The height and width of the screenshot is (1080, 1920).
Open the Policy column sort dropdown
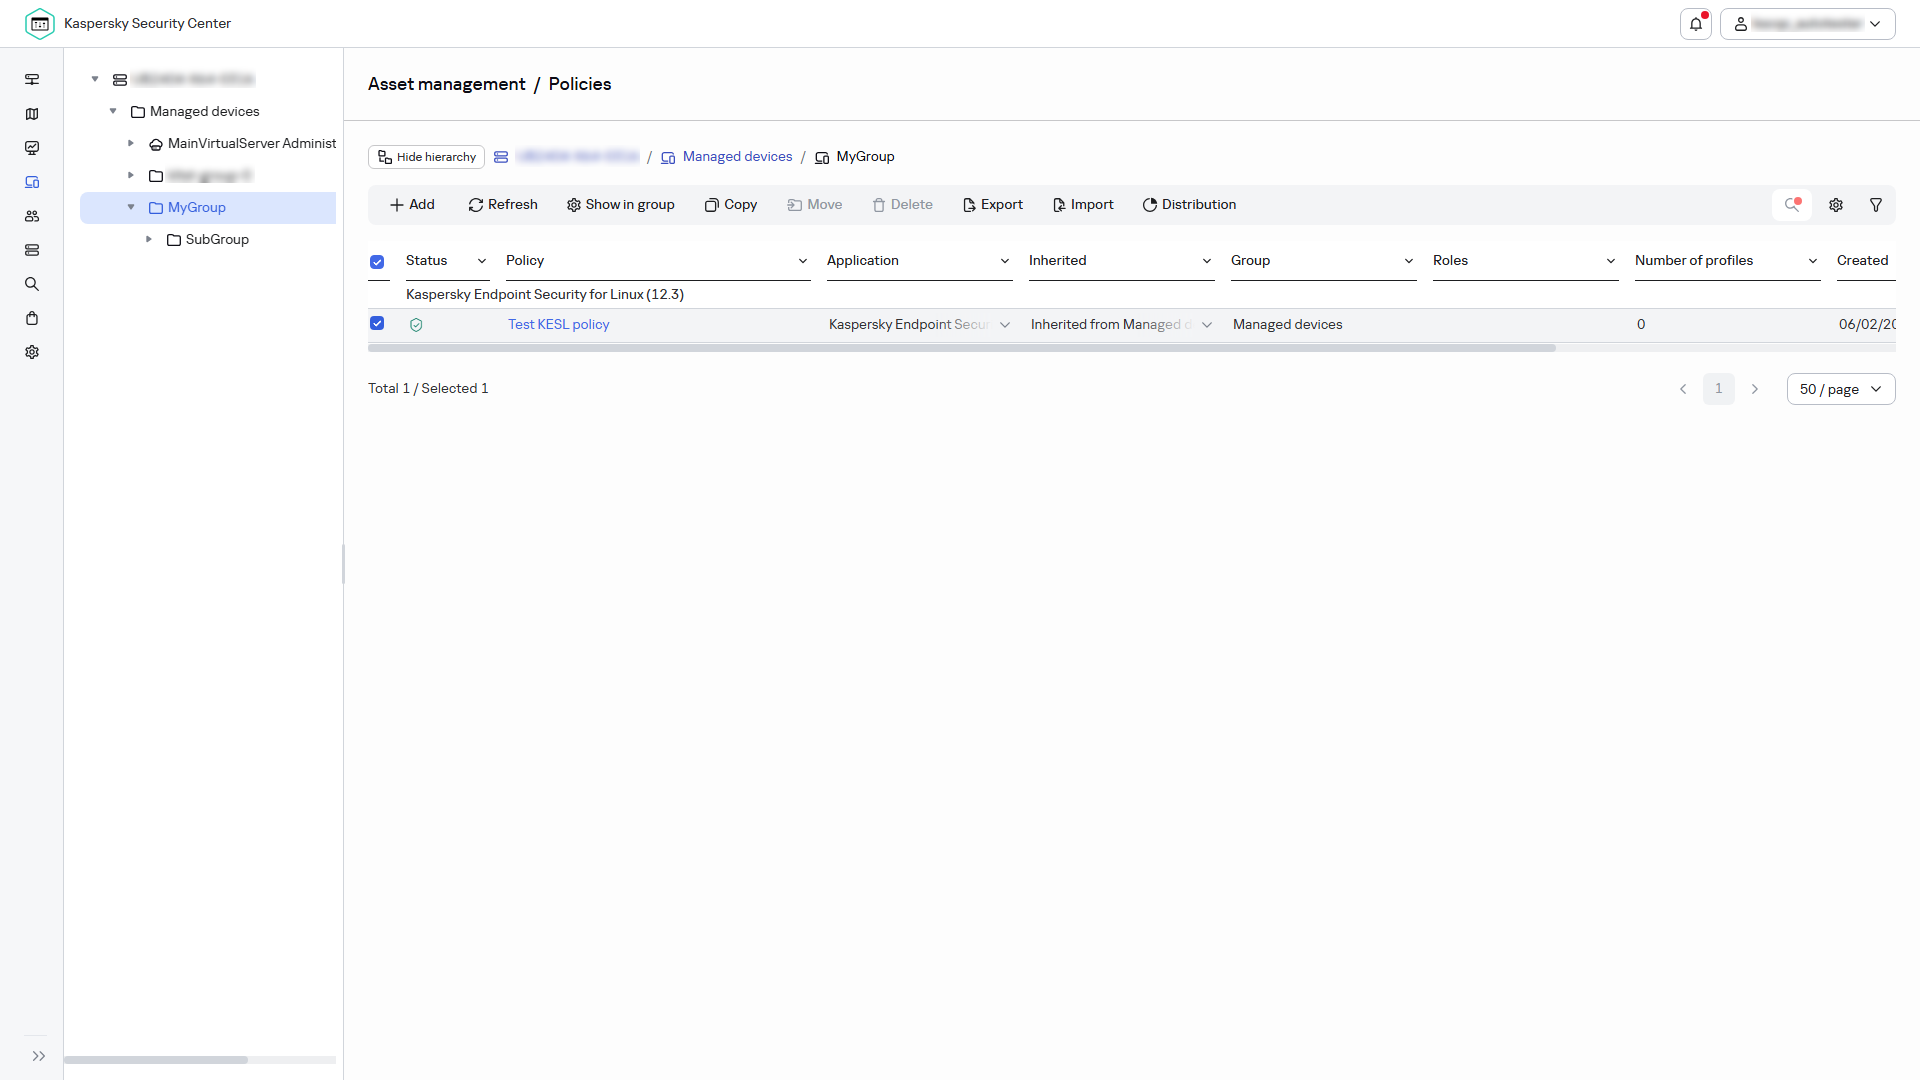pos(803,261)
